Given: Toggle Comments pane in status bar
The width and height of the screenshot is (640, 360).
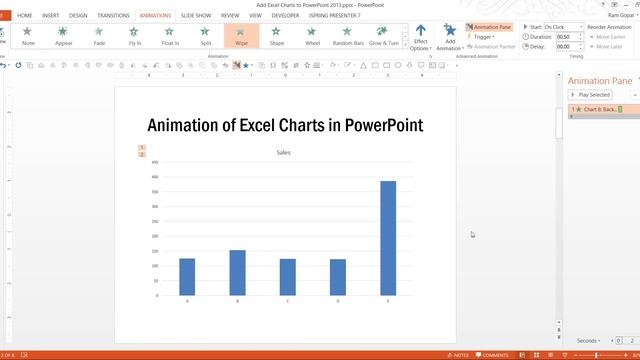Looking at the screenshot, I should click(492, 355).
